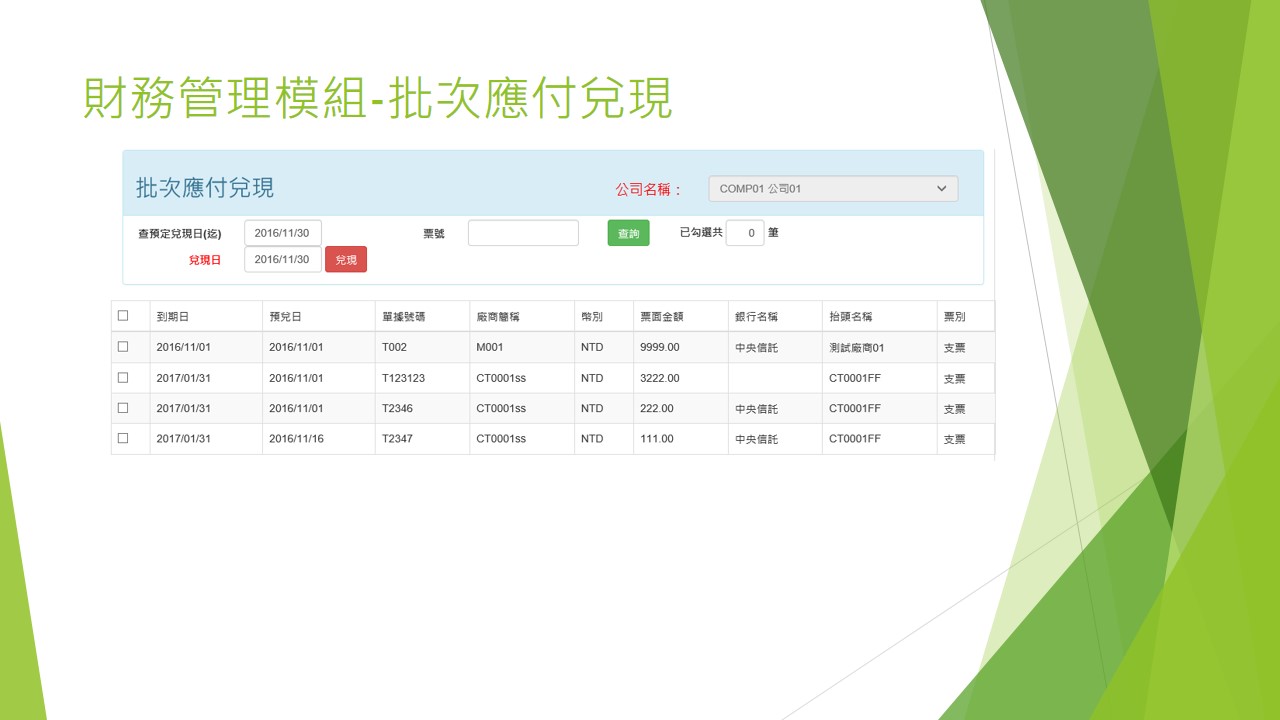Click amount 3222.00

660,378
